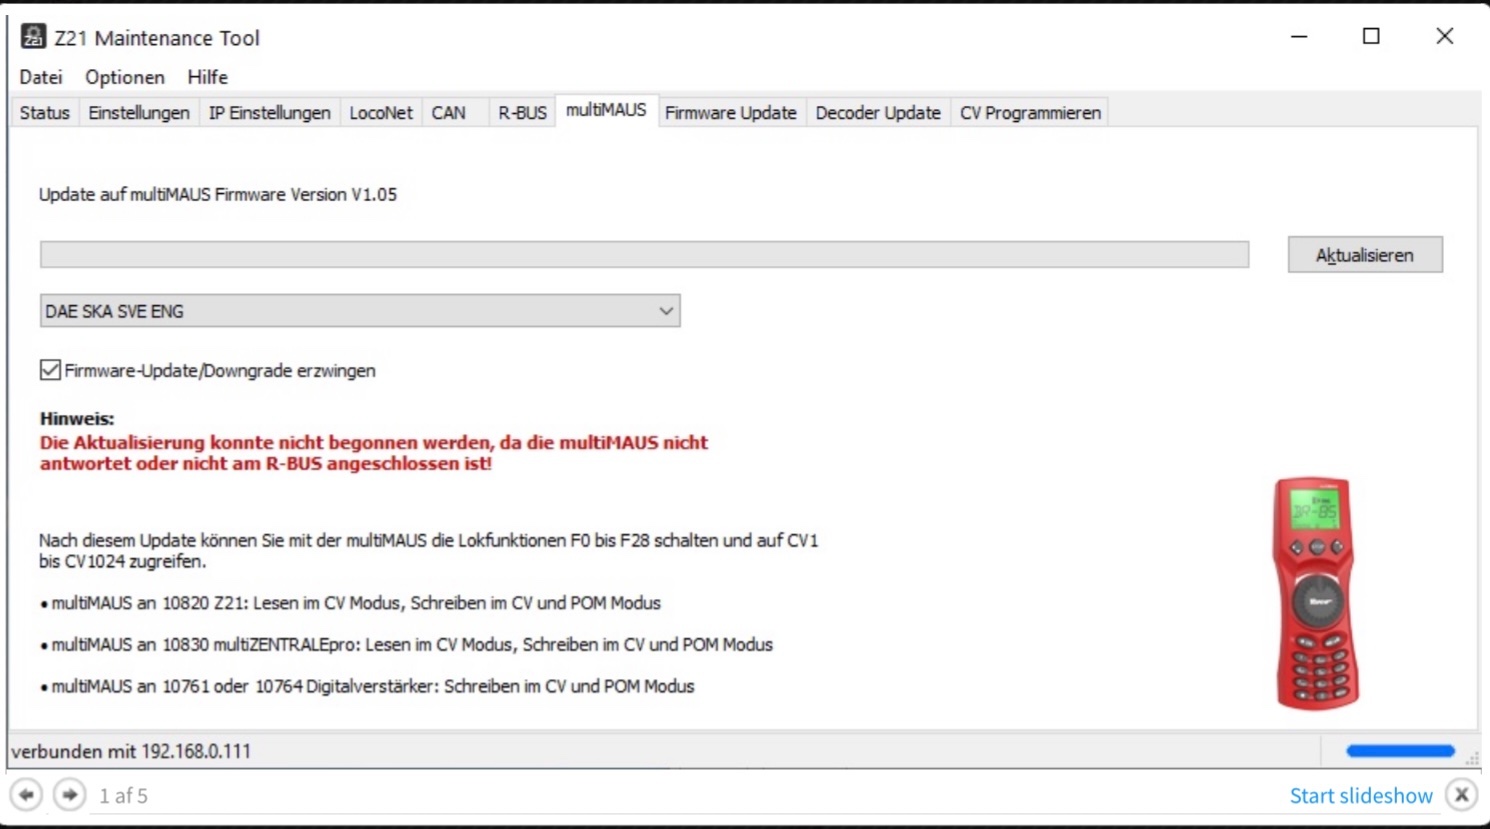
Task: Open the Datei menu
Action: (x=41, y=77)
